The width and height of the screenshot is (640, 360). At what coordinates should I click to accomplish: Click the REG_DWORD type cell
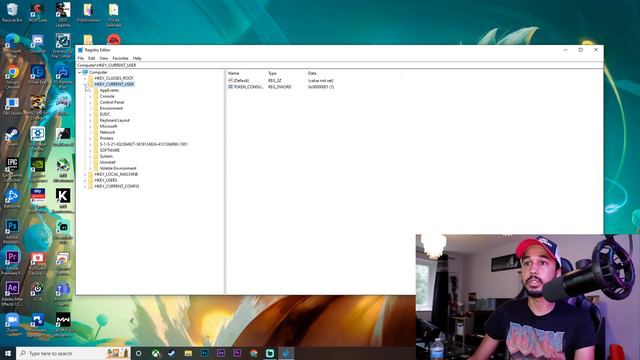point(280,87)
